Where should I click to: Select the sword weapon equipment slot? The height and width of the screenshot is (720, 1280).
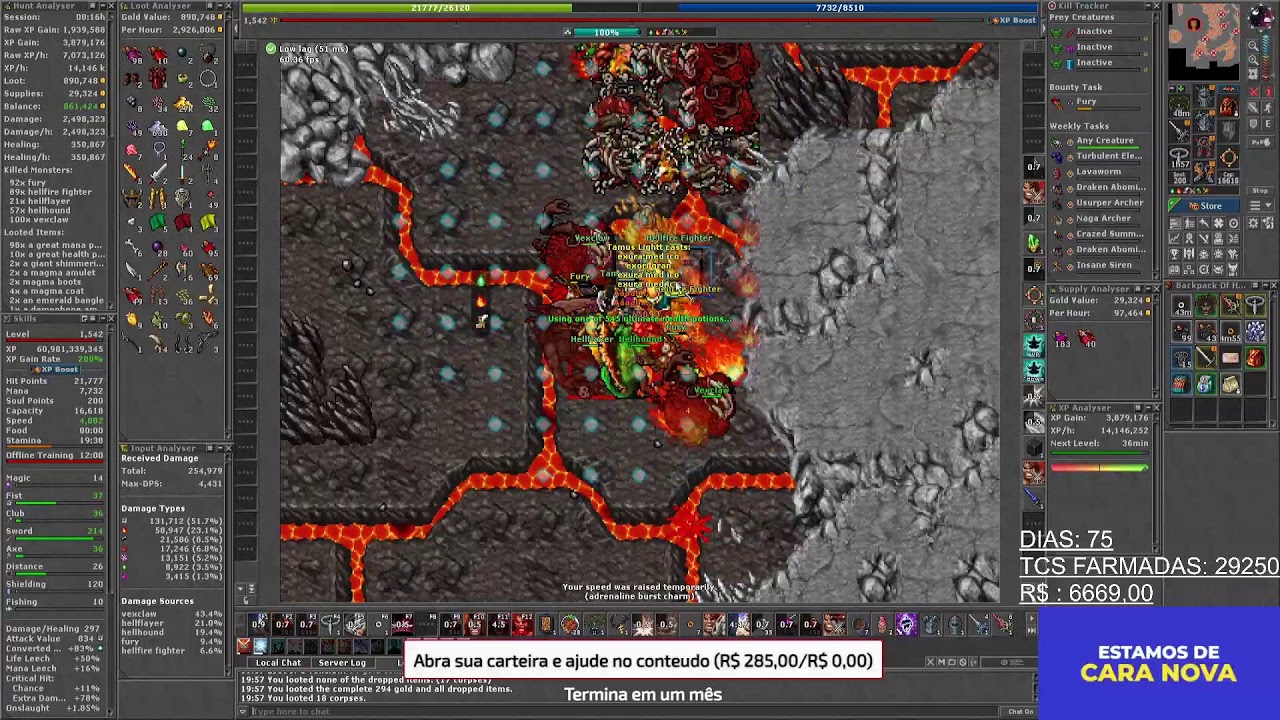pos(1179,131)
